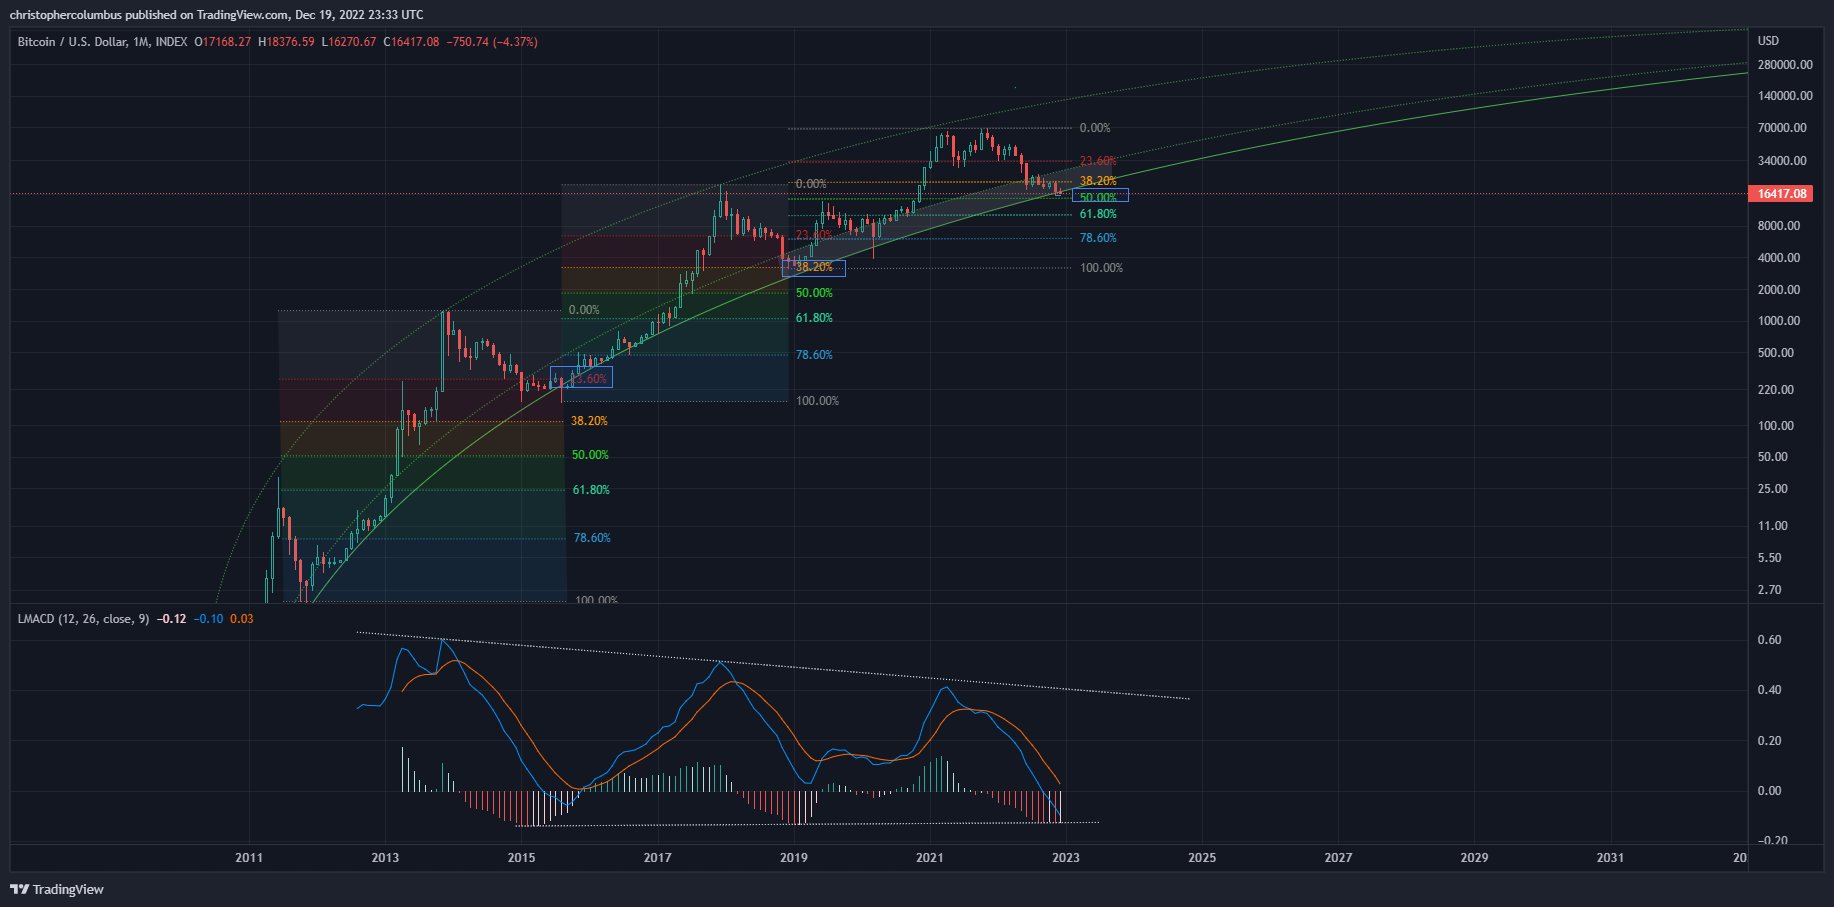Select the USD label on the price scale
This screenshot has width=1834, height=907.
point(1770,42)
